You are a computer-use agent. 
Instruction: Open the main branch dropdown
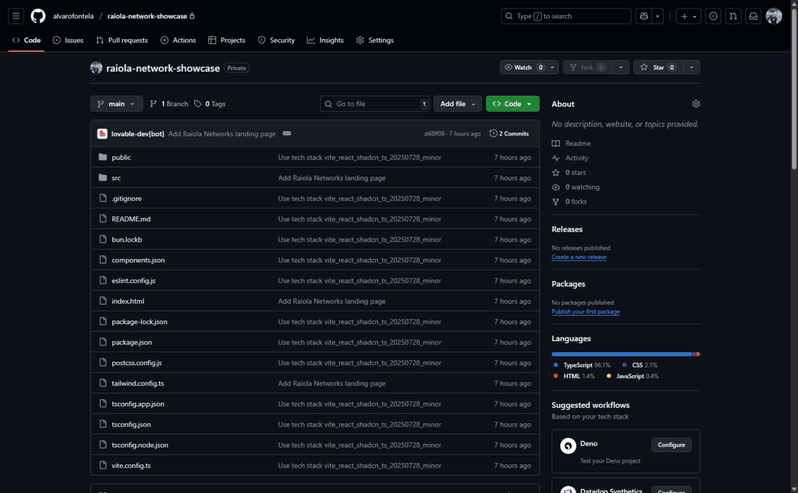[117, 104]
